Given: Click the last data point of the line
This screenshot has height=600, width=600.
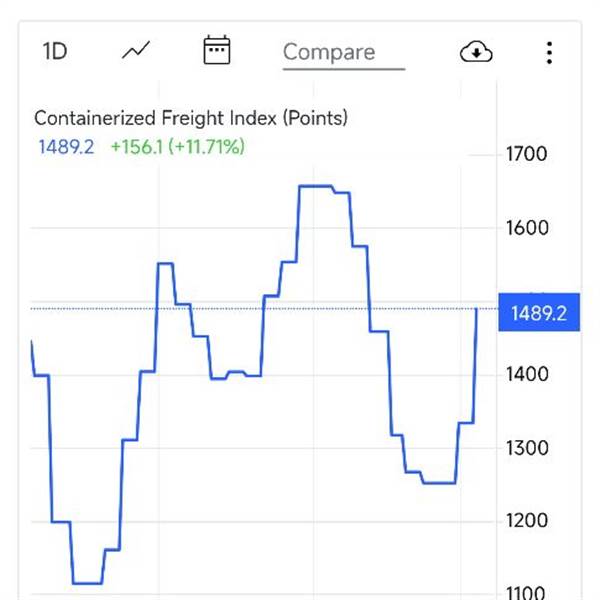Looking at the screenshot, I should (x=476, y=310).
